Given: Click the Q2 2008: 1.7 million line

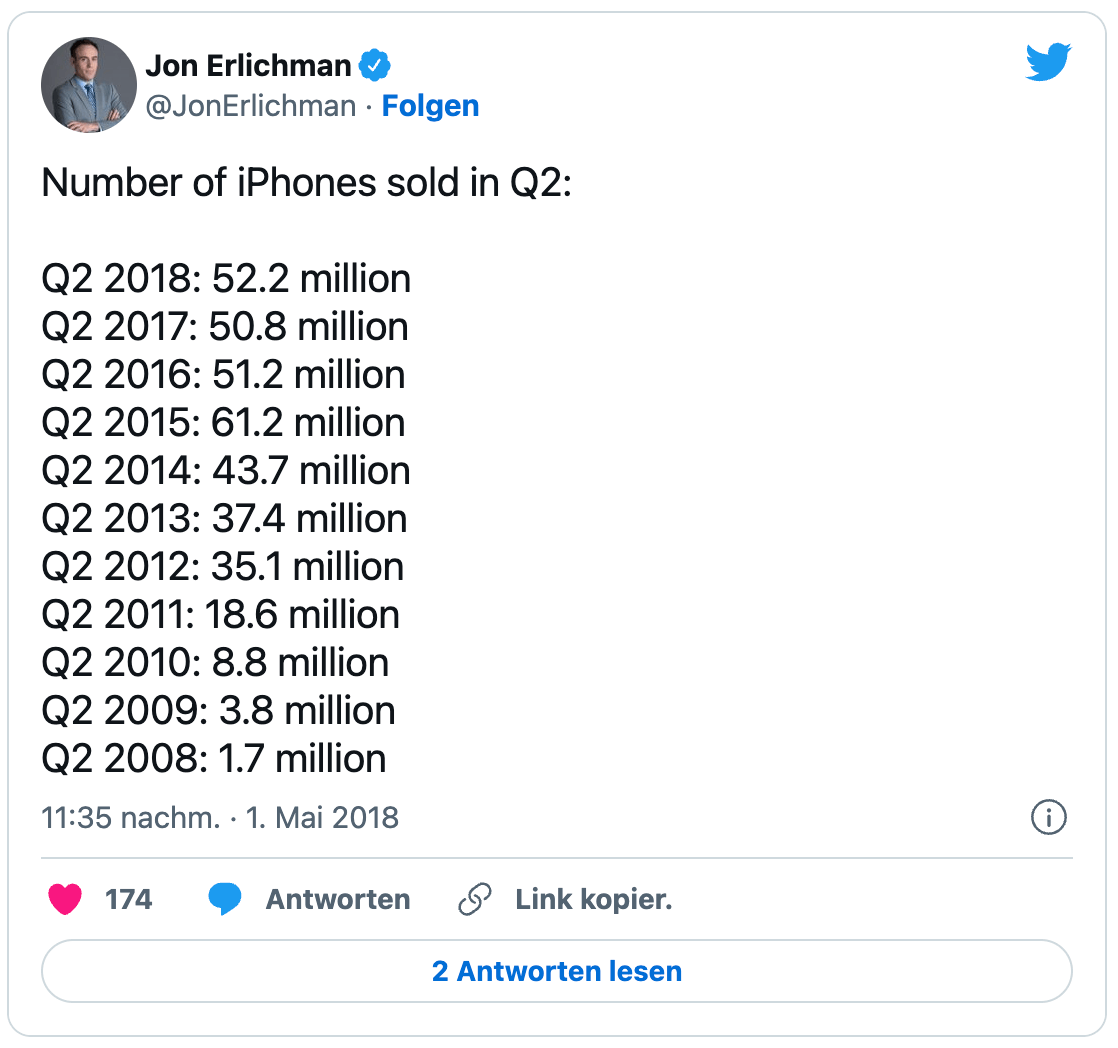Looking at the screenshot, I should (x=214, y=758).
